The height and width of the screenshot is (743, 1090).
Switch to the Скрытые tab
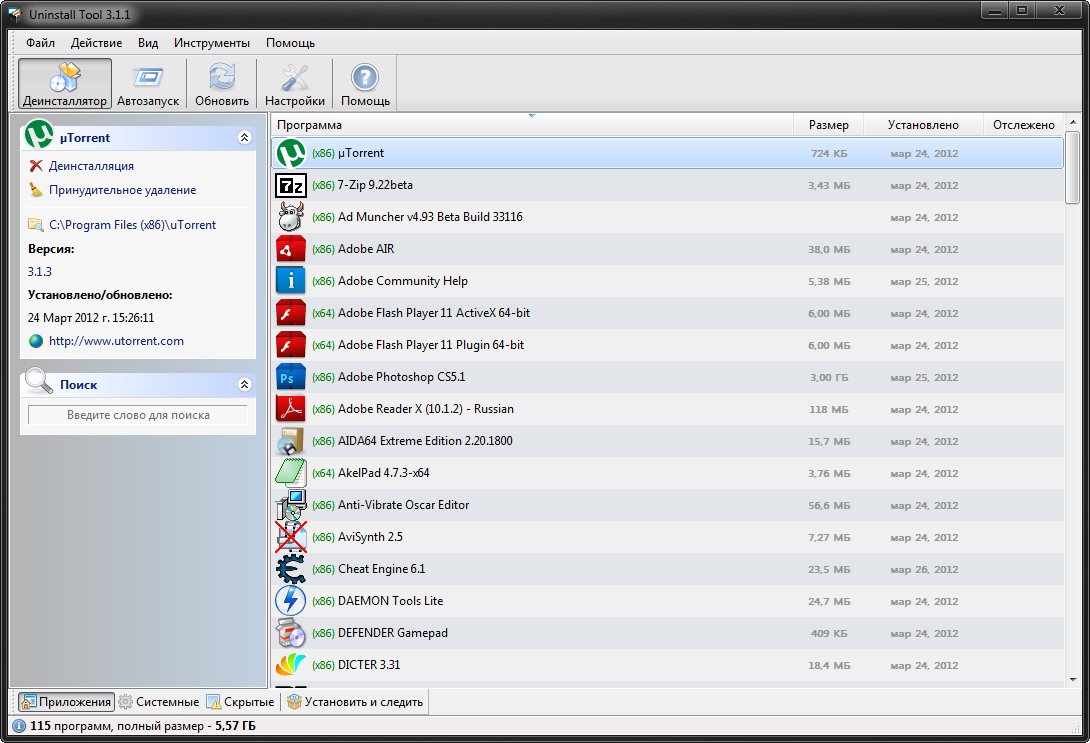pyautogui.click(x=240, y=702)
